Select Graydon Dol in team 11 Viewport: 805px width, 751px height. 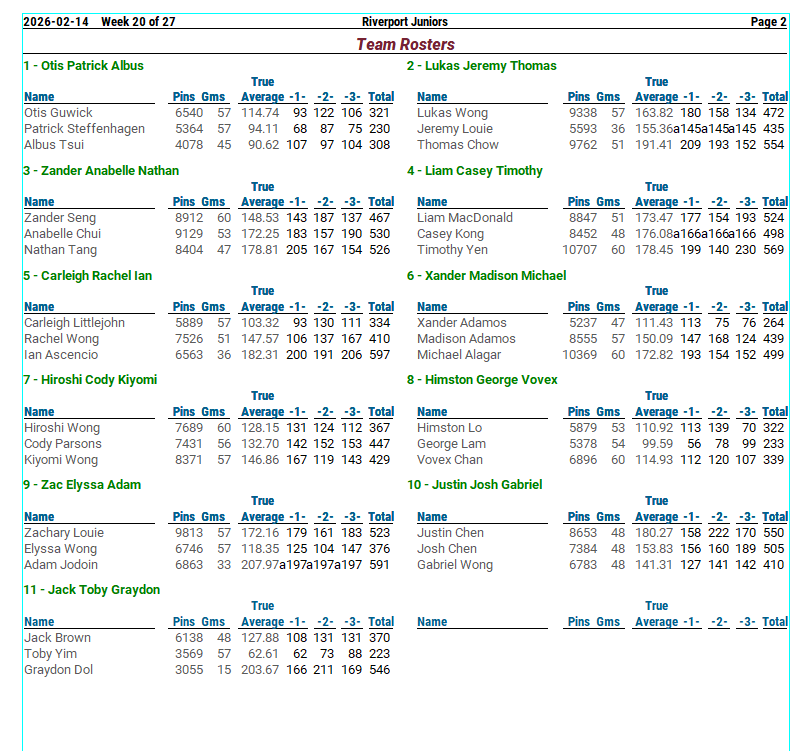click(58, 670)
